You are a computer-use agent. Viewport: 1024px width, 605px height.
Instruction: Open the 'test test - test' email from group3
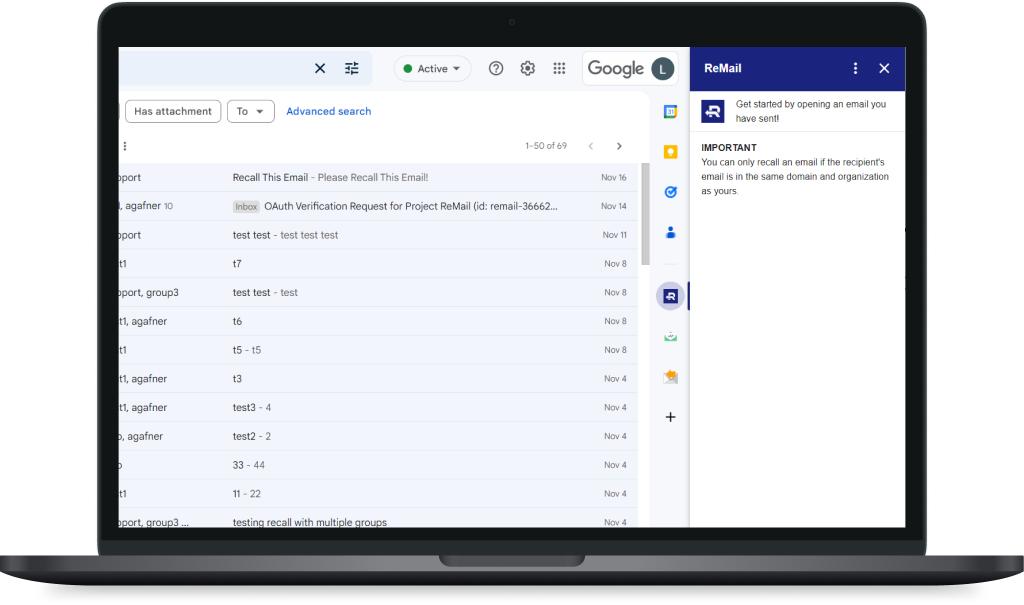coord(379,292)
